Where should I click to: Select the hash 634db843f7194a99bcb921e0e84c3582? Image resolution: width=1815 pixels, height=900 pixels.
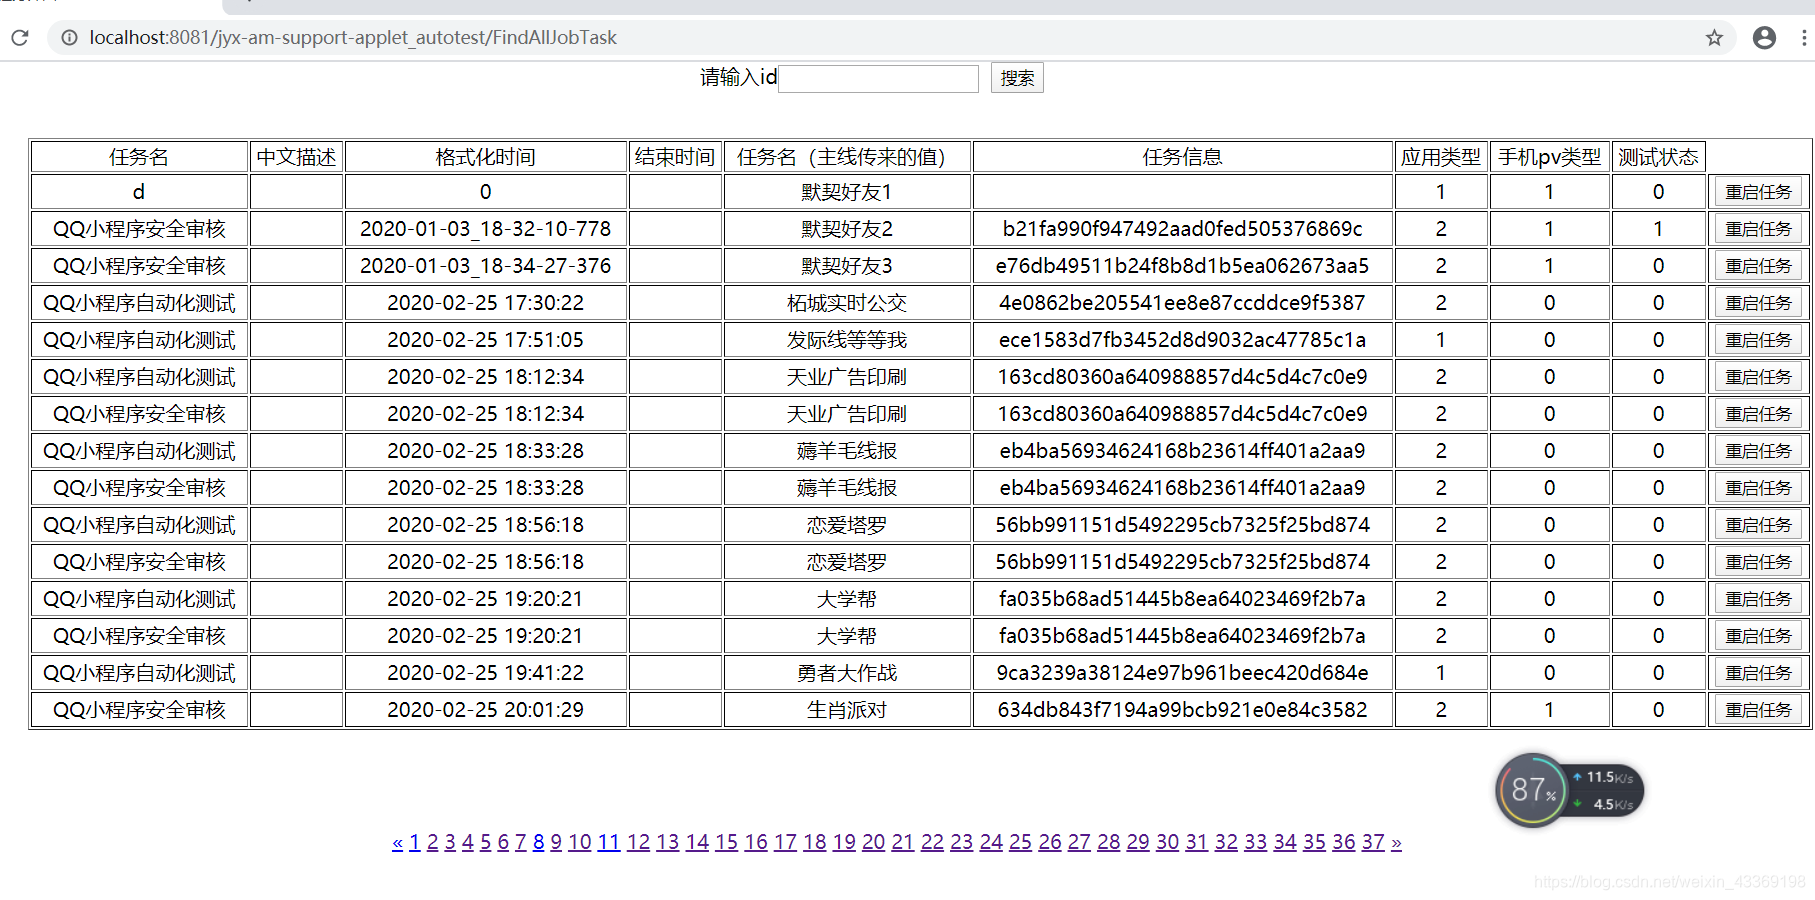(1183, 710)
